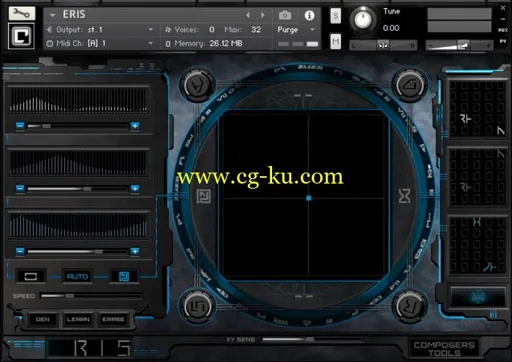Click the glowing blue button under grid panels
512x362 pixels.
pyautogui.click(x=478, y=296)
